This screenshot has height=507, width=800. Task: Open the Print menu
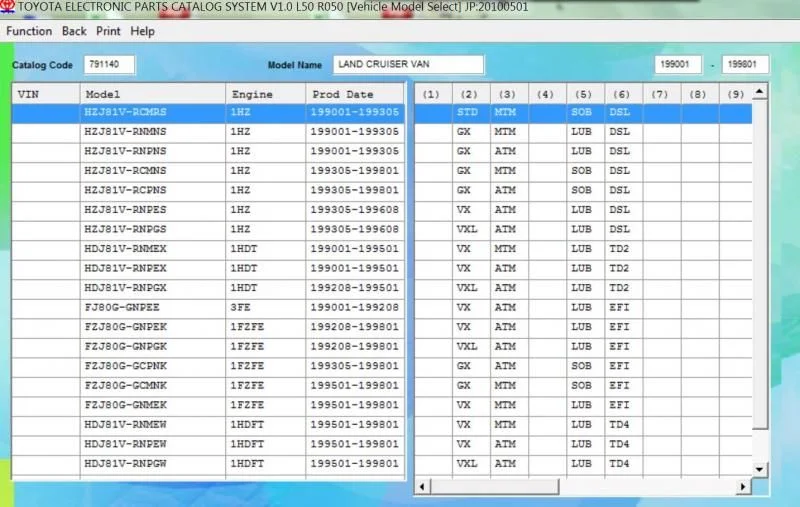click(108, 31)
